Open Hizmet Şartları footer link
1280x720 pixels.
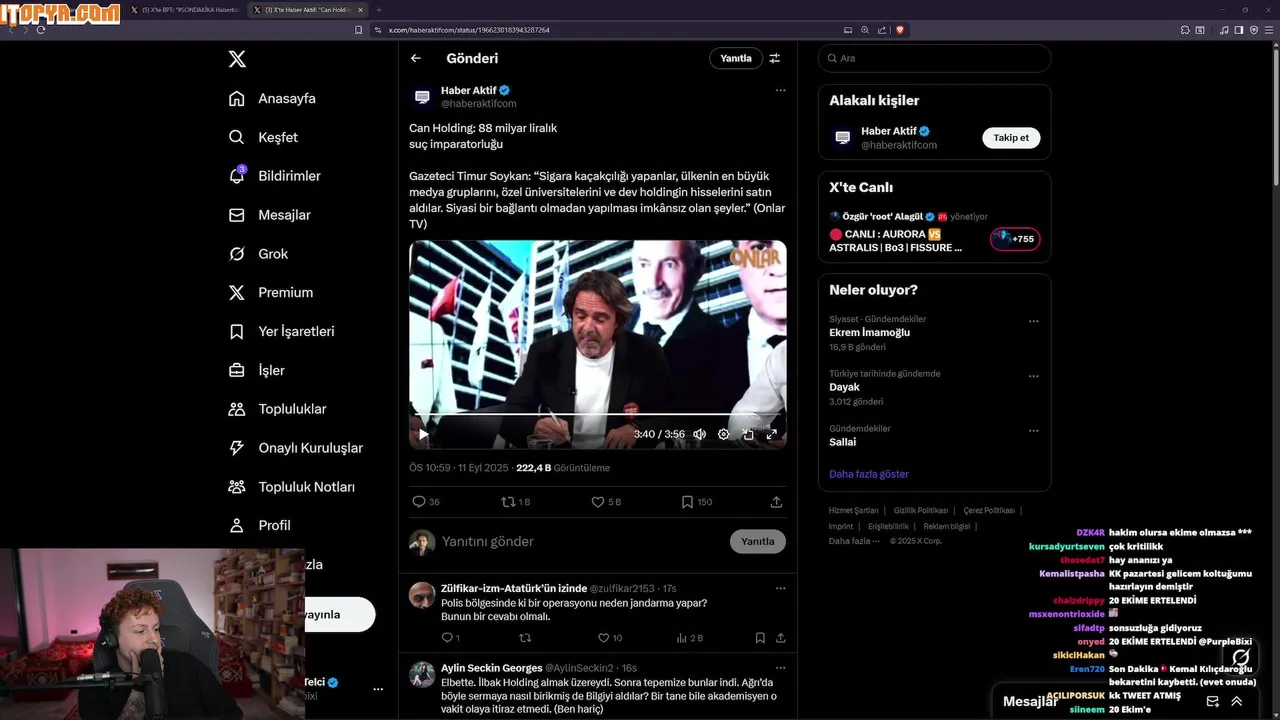(x=853, y=511)
